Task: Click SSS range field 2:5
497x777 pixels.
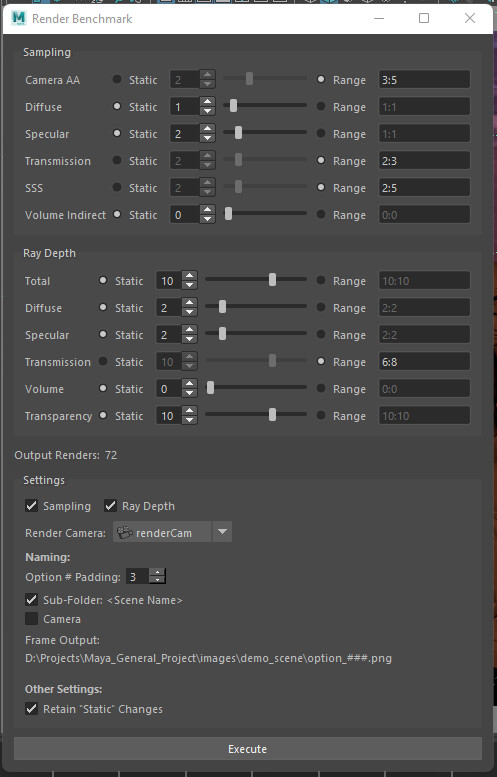Action: pos(424,187)
